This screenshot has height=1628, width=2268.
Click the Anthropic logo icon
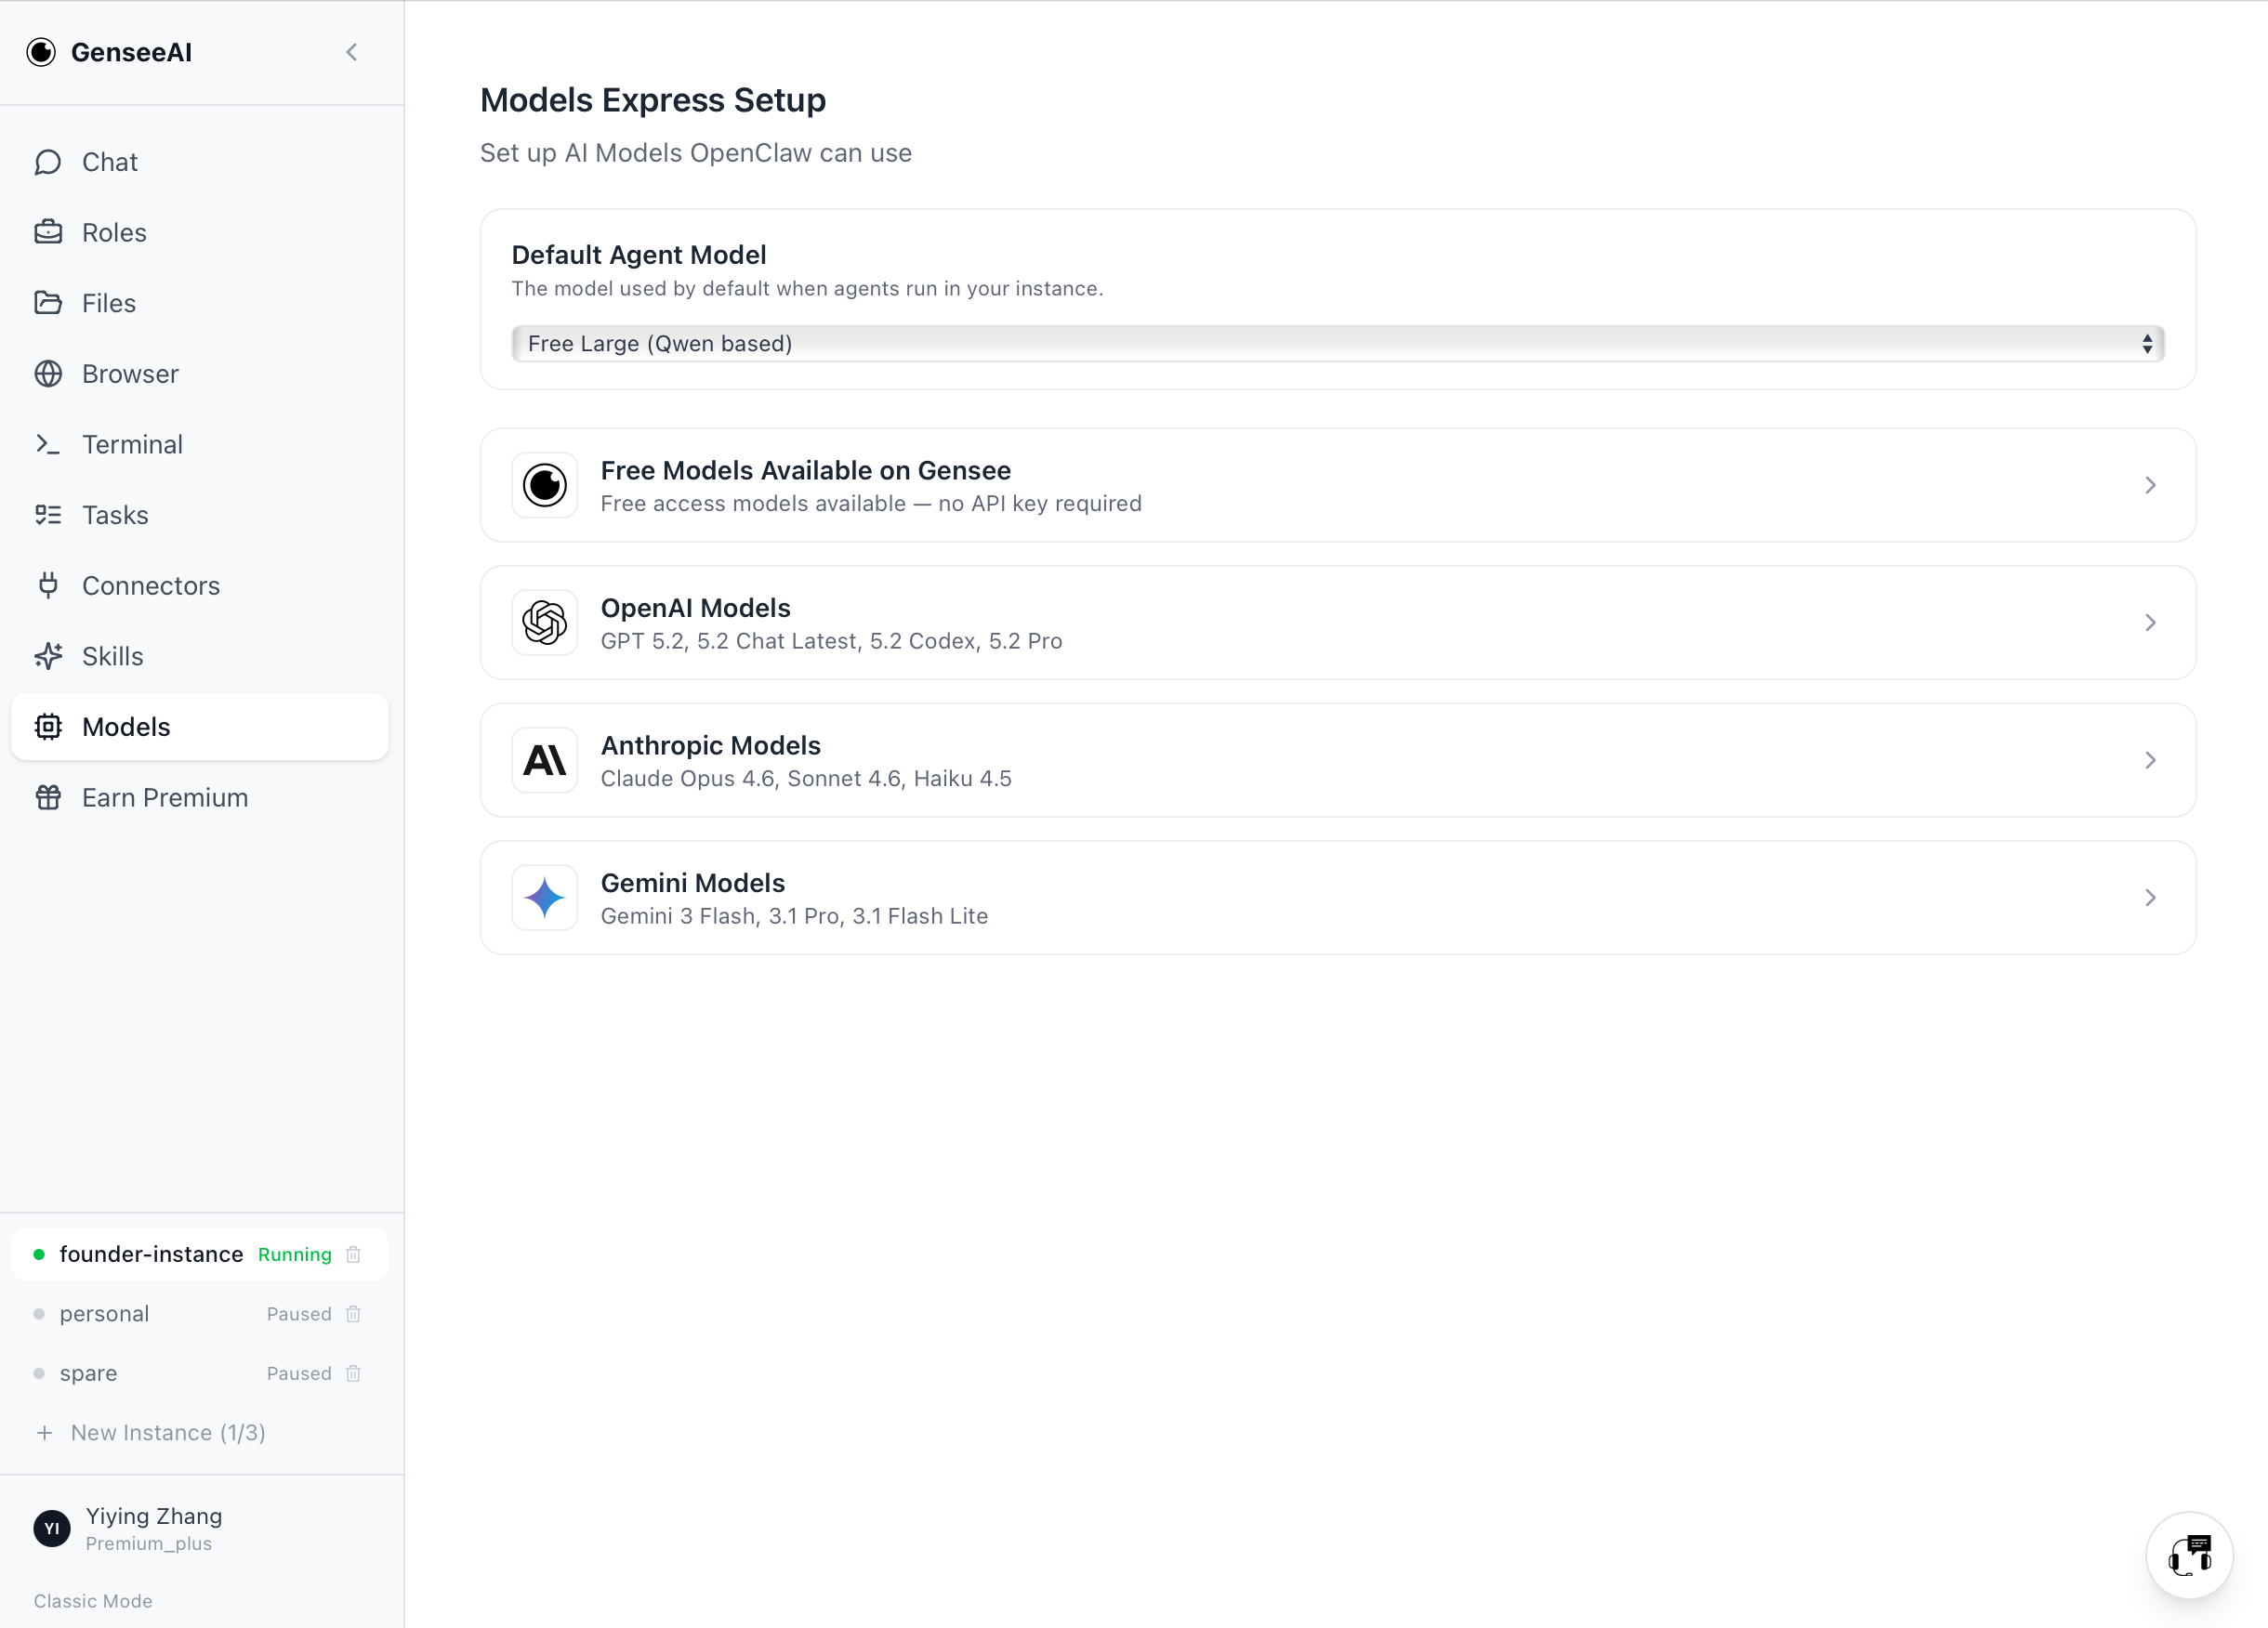tap(545, 760)
